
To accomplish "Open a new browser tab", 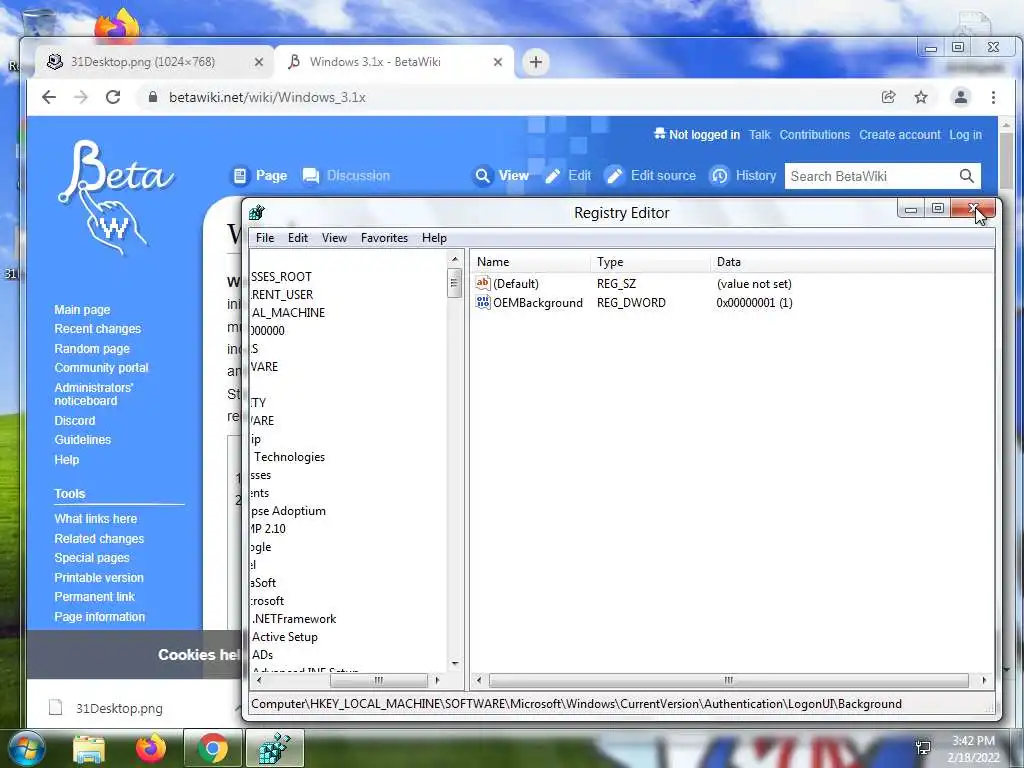I will pyautogui.click(x=536, y=62).
